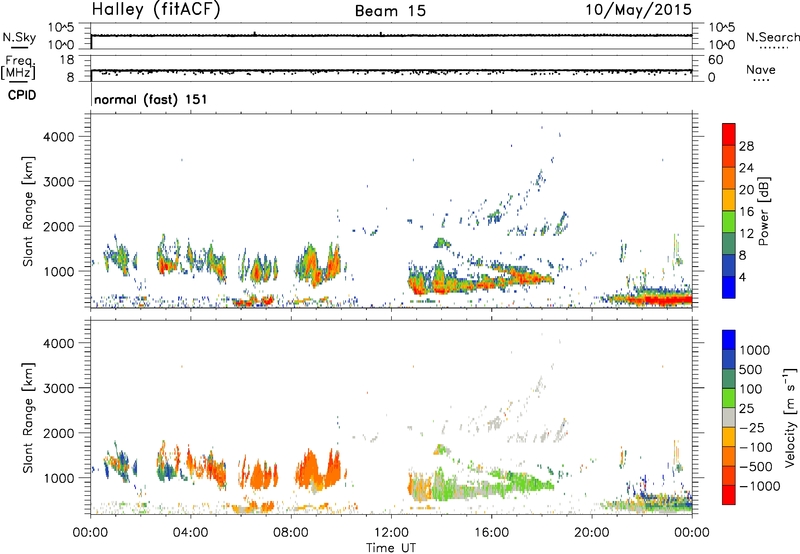
Task: Click the 'Velocity [m s⁻¹]' color bar label
Action: click(790, 417)
